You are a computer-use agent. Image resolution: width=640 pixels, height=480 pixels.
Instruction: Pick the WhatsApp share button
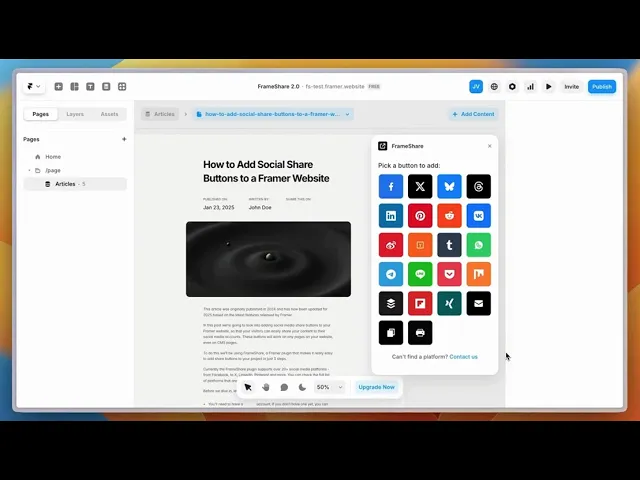[x=479, y=245]
